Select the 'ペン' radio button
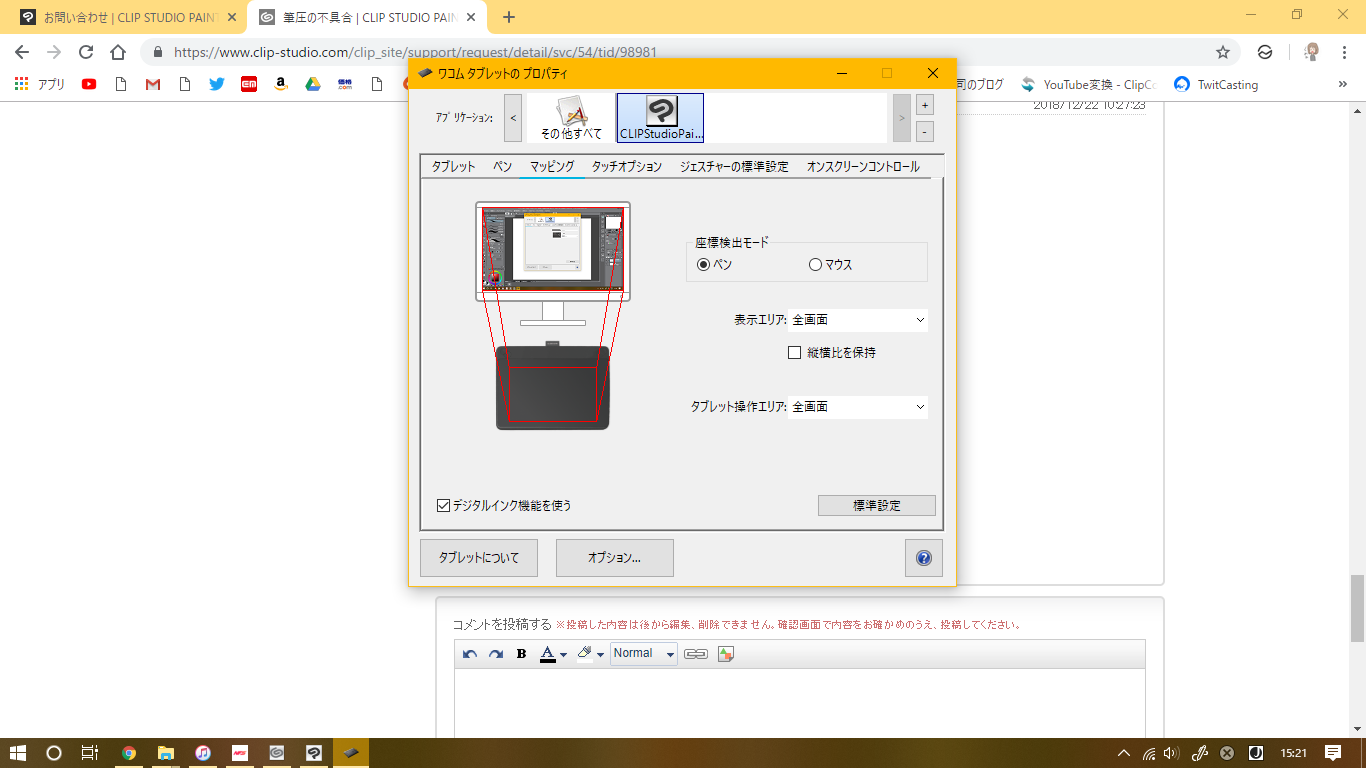The width and height of the screenshot is (1366, 768). (703, 265)
